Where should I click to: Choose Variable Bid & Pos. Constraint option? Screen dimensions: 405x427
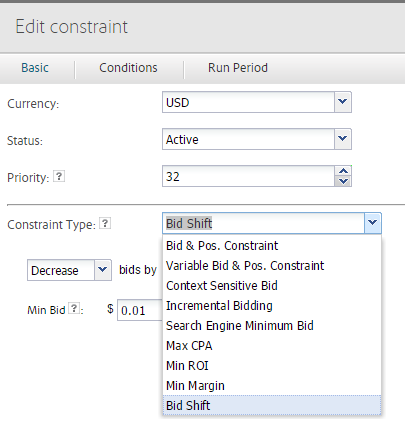click(272, 266)
